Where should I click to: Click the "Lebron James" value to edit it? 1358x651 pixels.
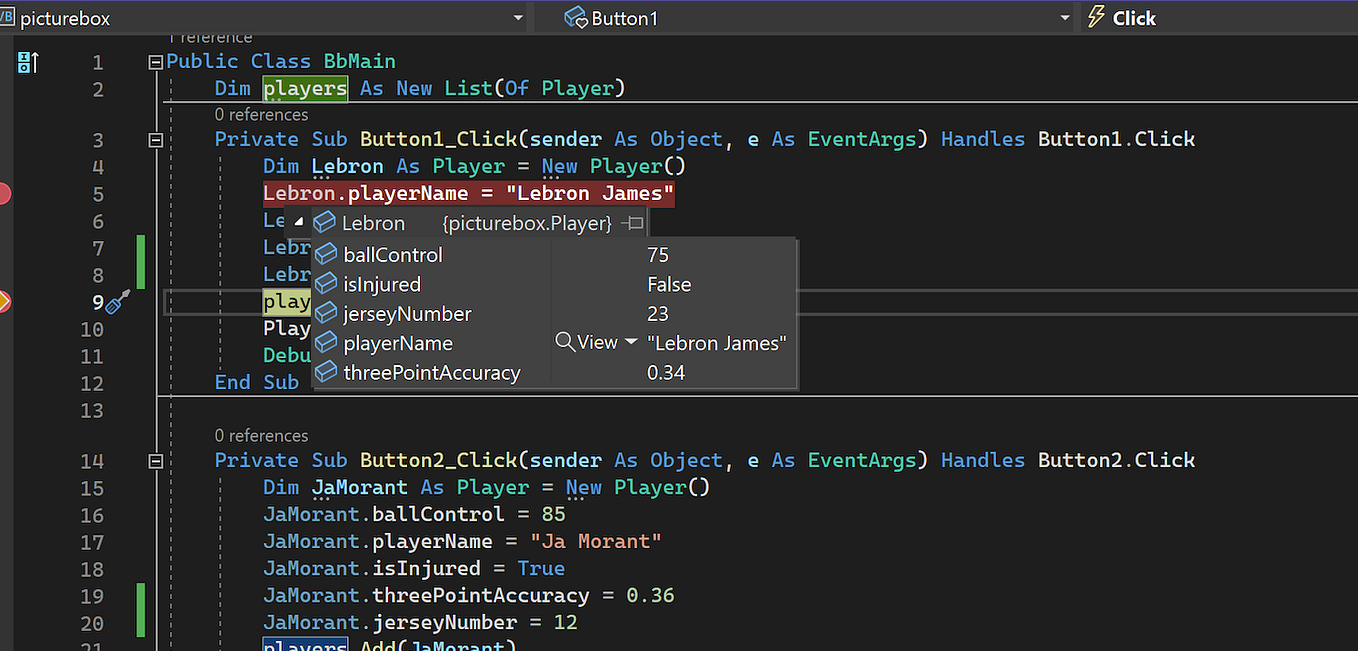717,342
